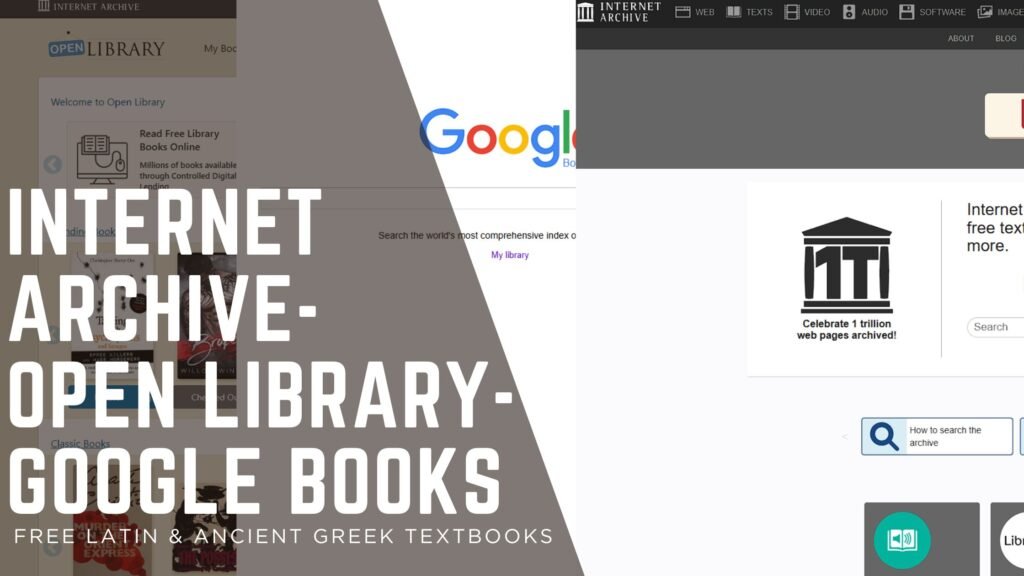Image resolution: width=1024 pixels, height=576 pixels.
Task: Select the VIDEO film-reel icon
Action: (791, 12)
